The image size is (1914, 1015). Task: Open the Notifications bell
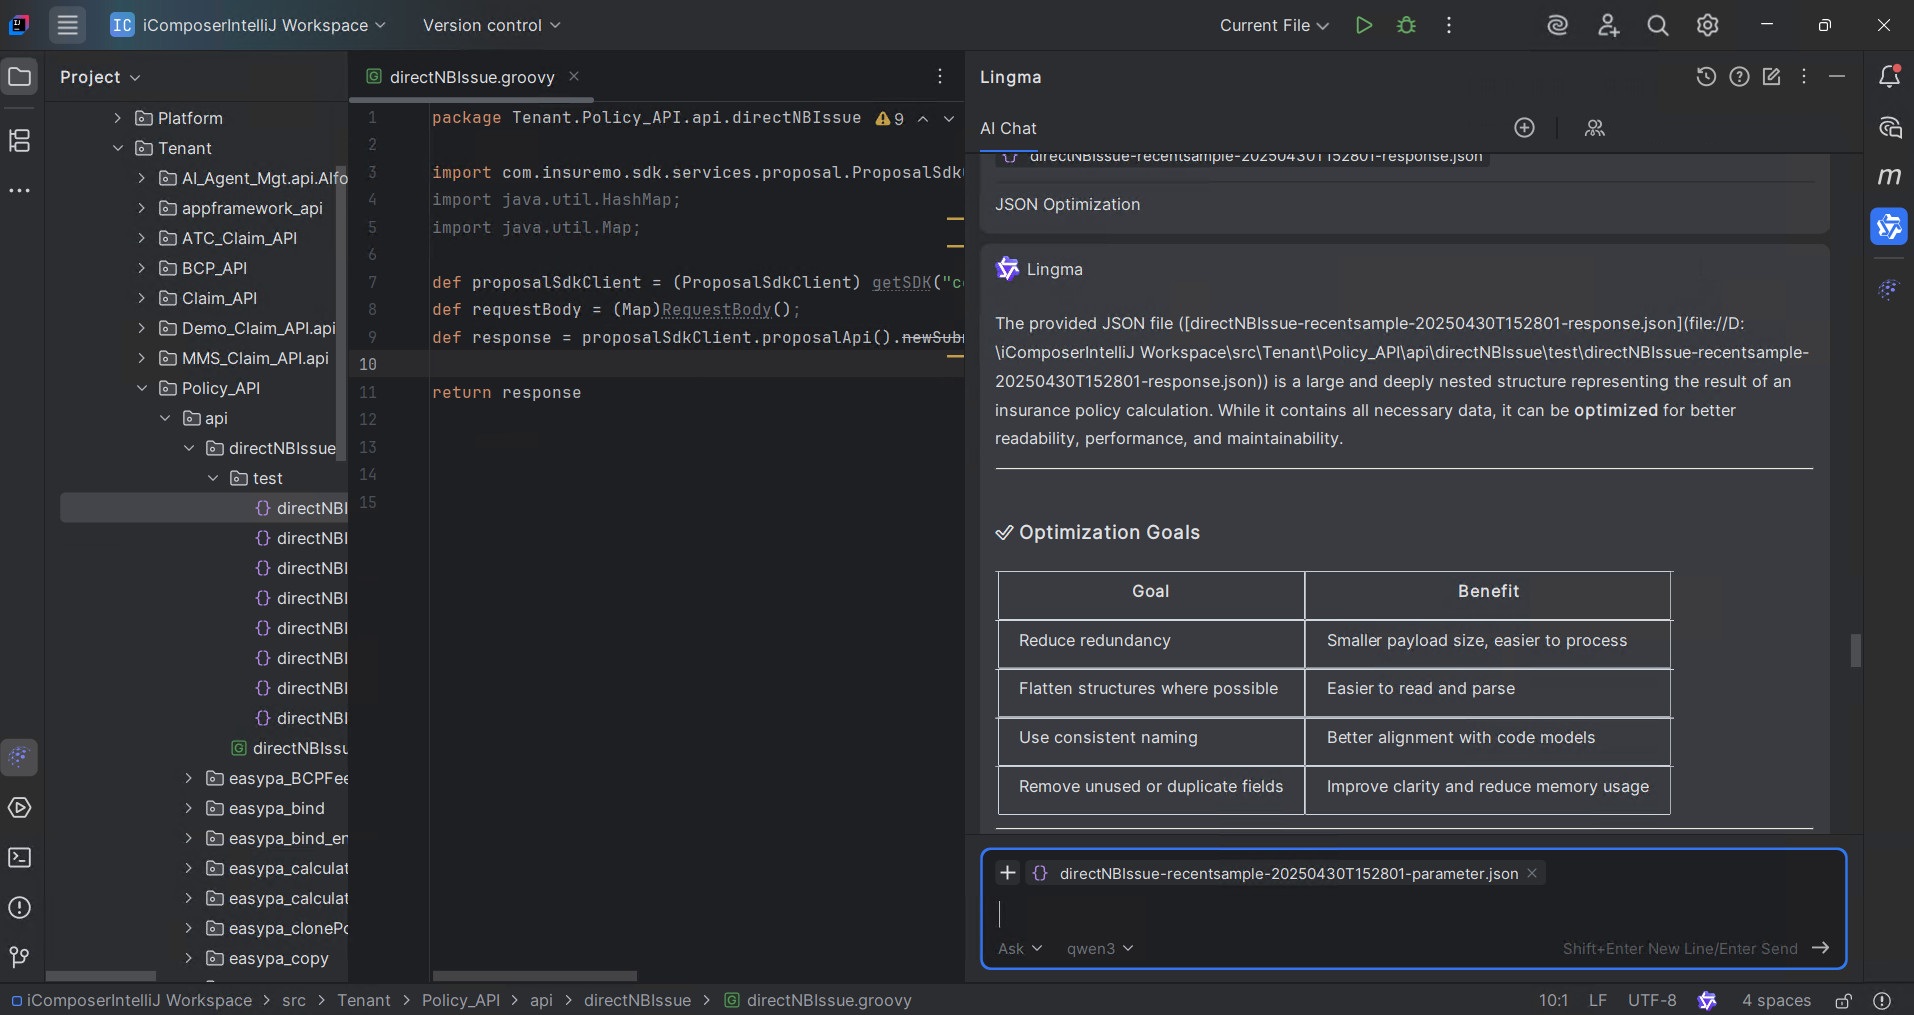[1889, 77]
